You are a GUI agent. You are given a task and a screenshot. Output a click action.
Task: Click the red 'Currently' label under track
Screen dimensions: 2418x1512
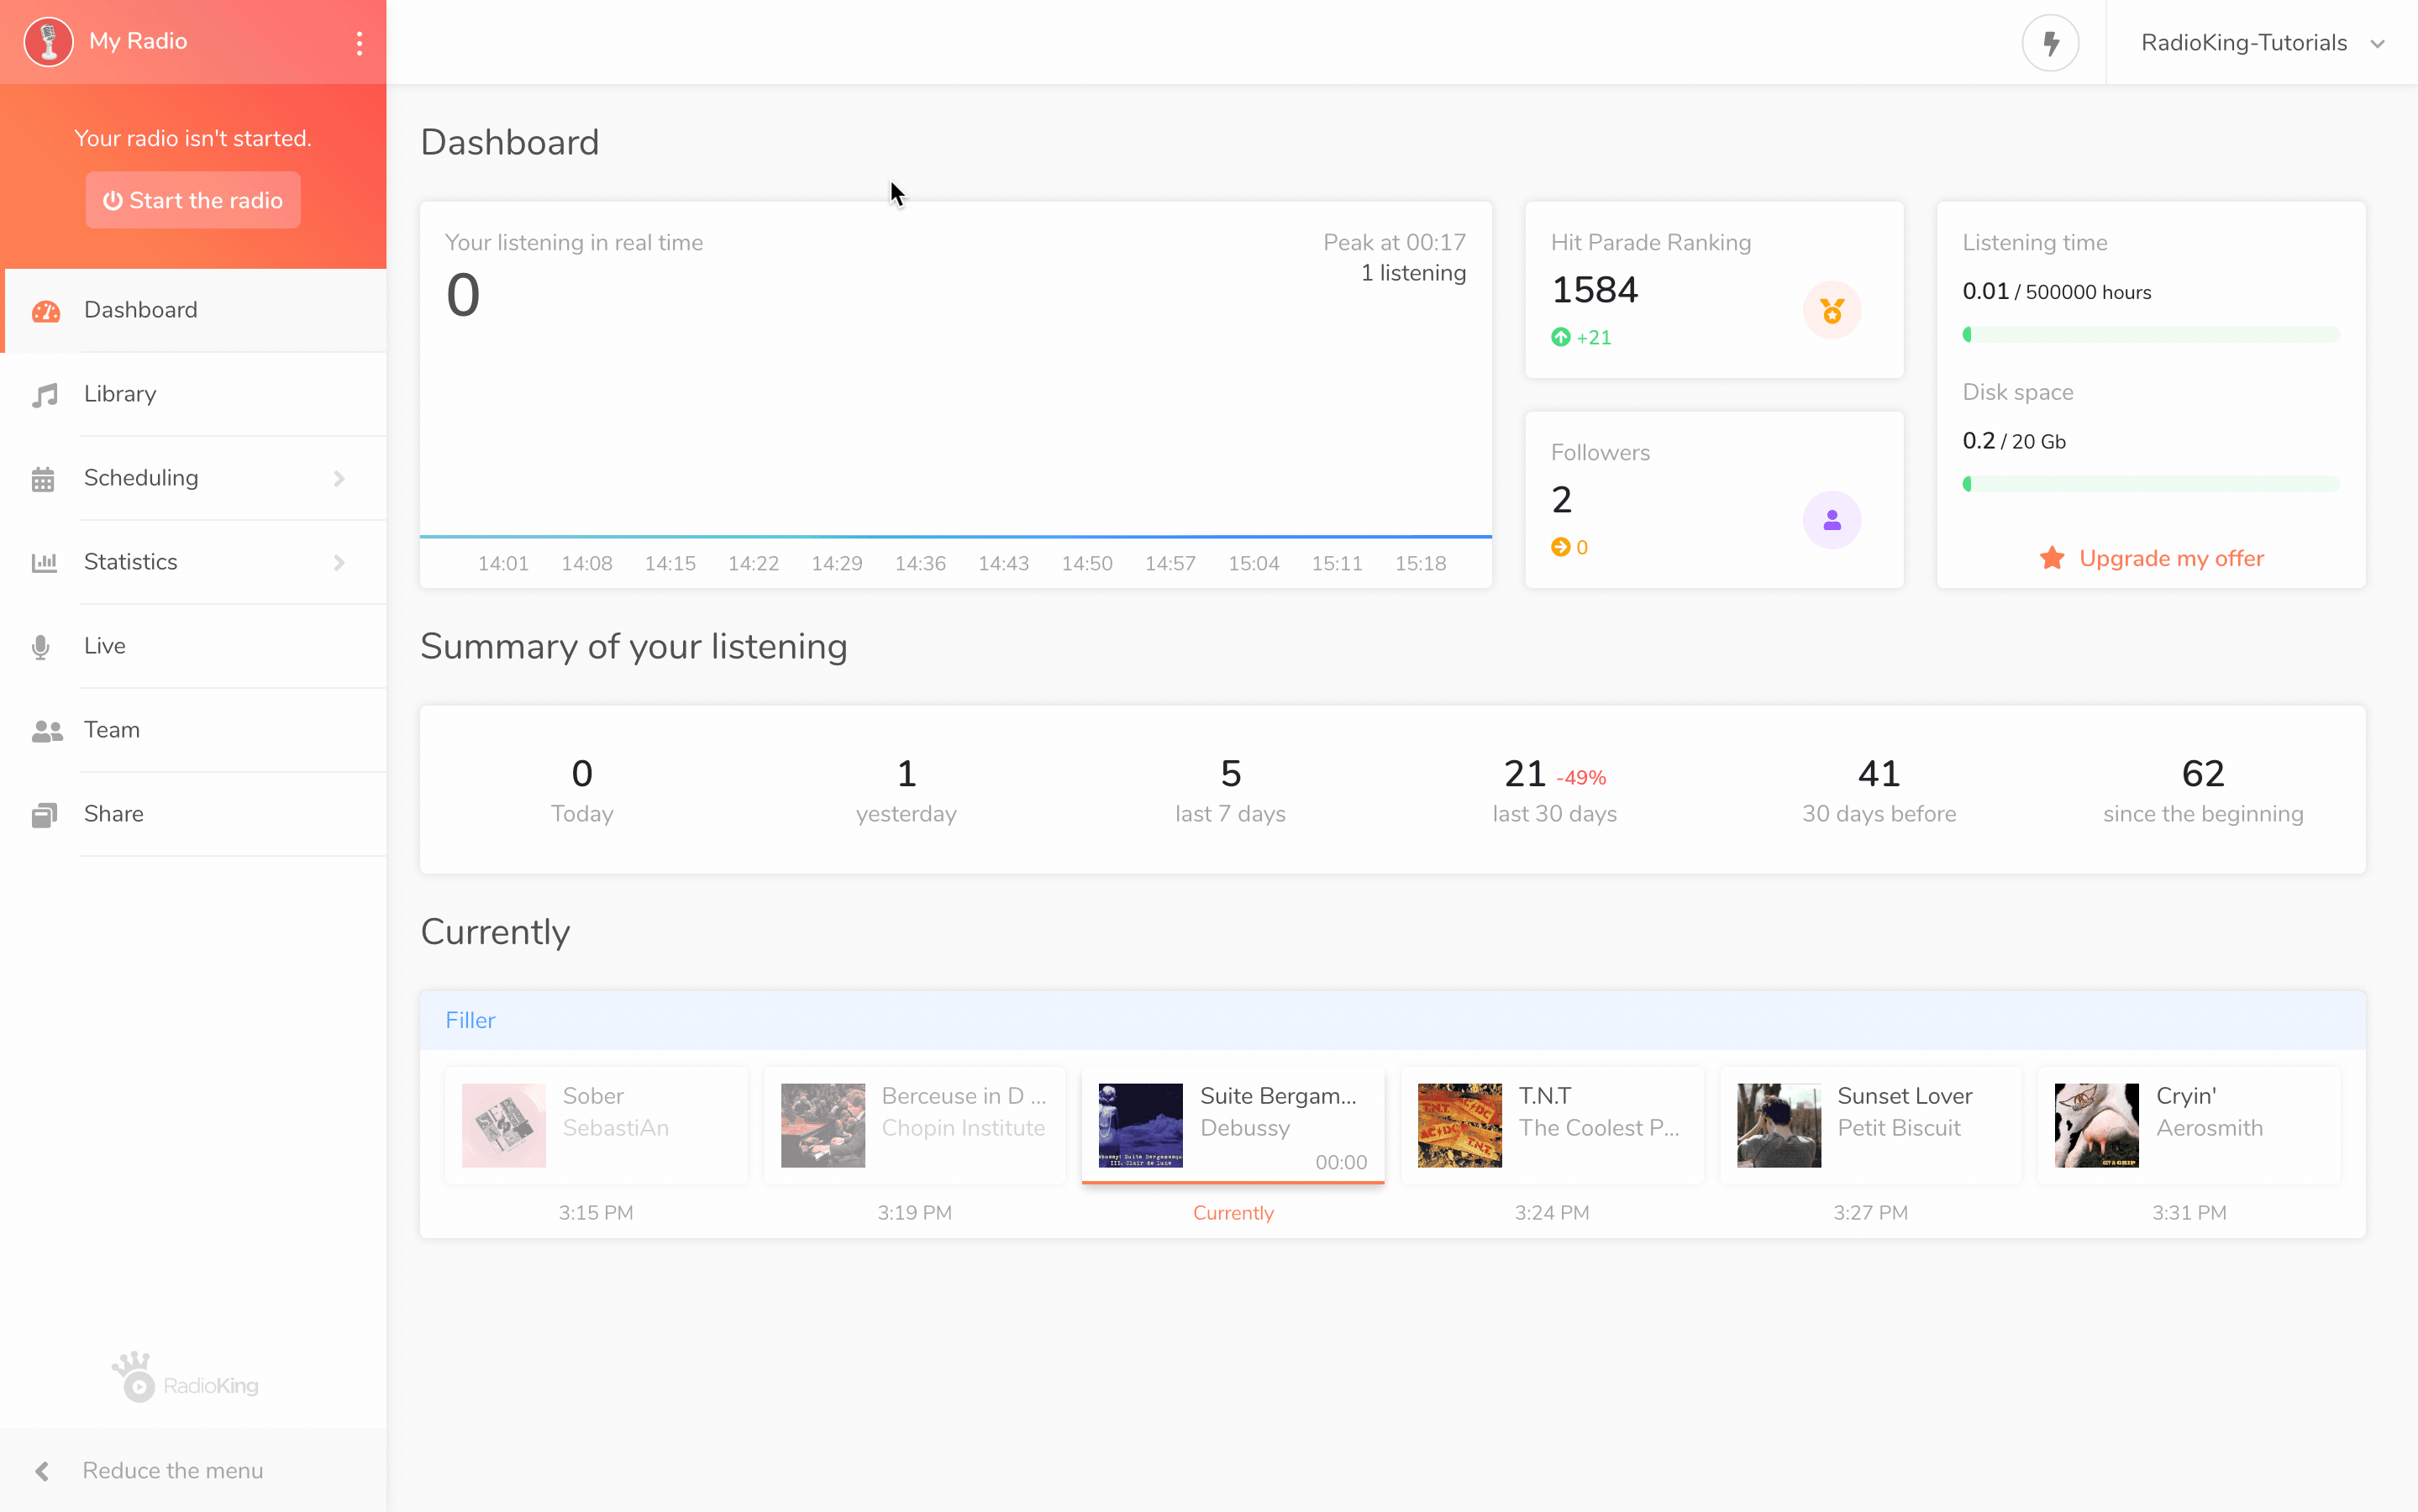(1233, 1213)
